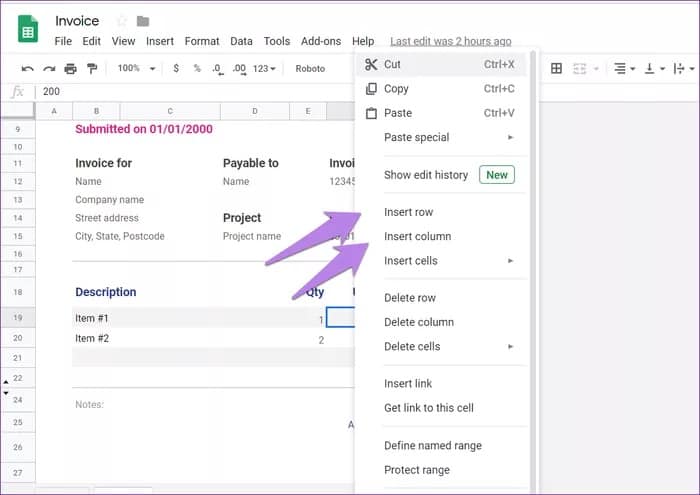Open the 'Last edit was 2 hours ago' link

coord(450,41)
